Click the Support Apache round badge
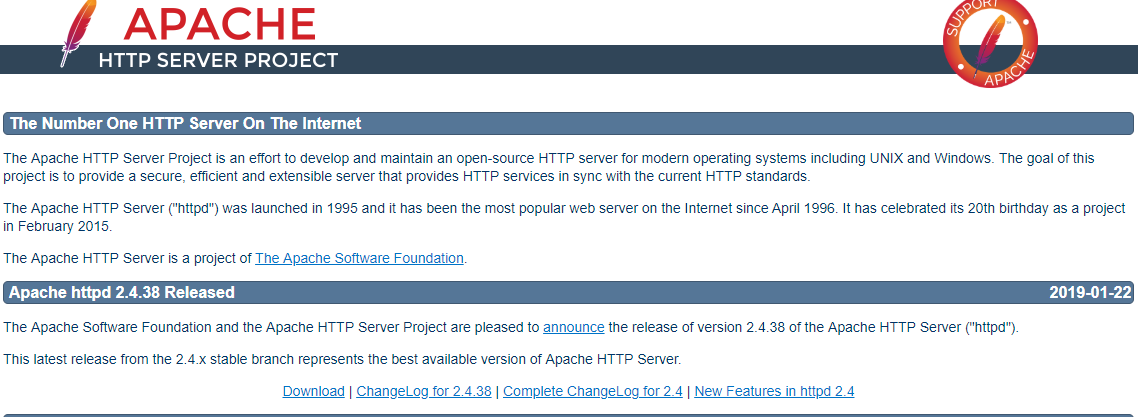The width and height of the screenshot is (1143, 417). 989,44
